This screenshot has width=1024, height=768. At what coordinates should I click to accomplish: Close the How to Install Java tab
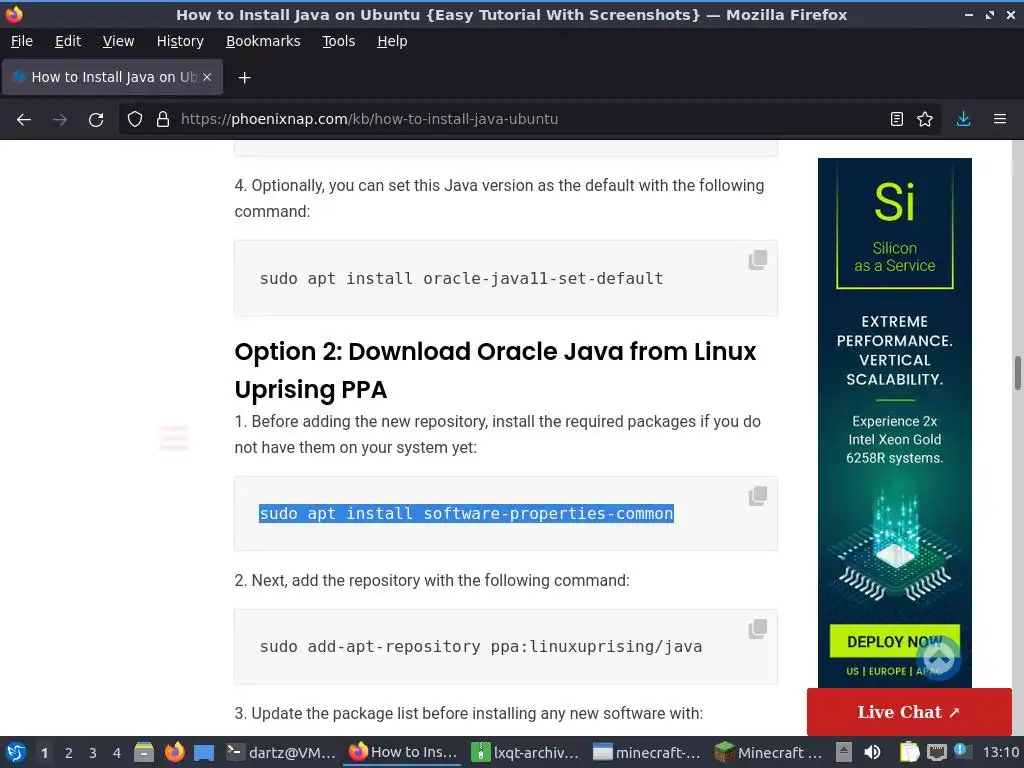207,77
